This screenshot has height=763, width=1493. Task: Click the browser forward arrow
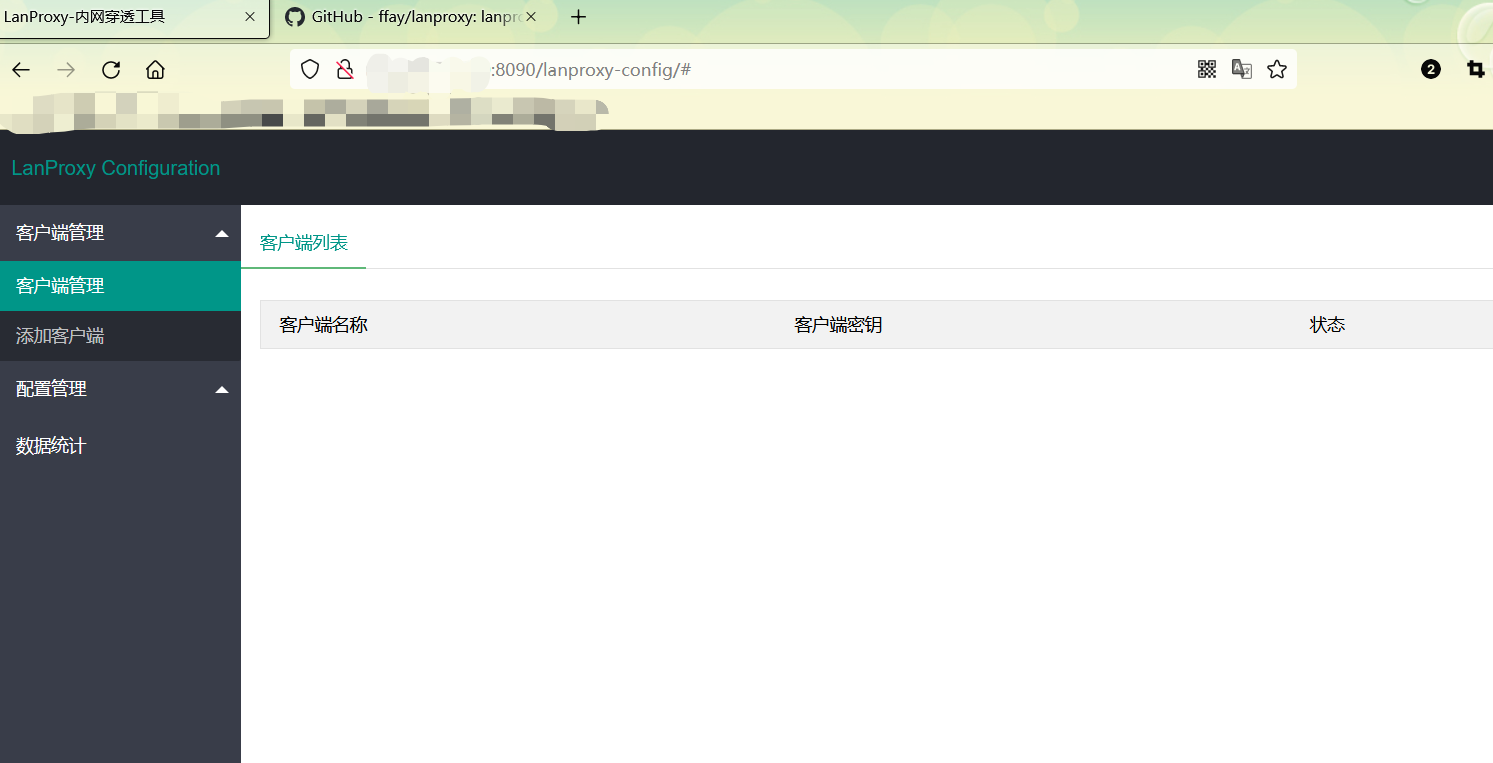66,69
